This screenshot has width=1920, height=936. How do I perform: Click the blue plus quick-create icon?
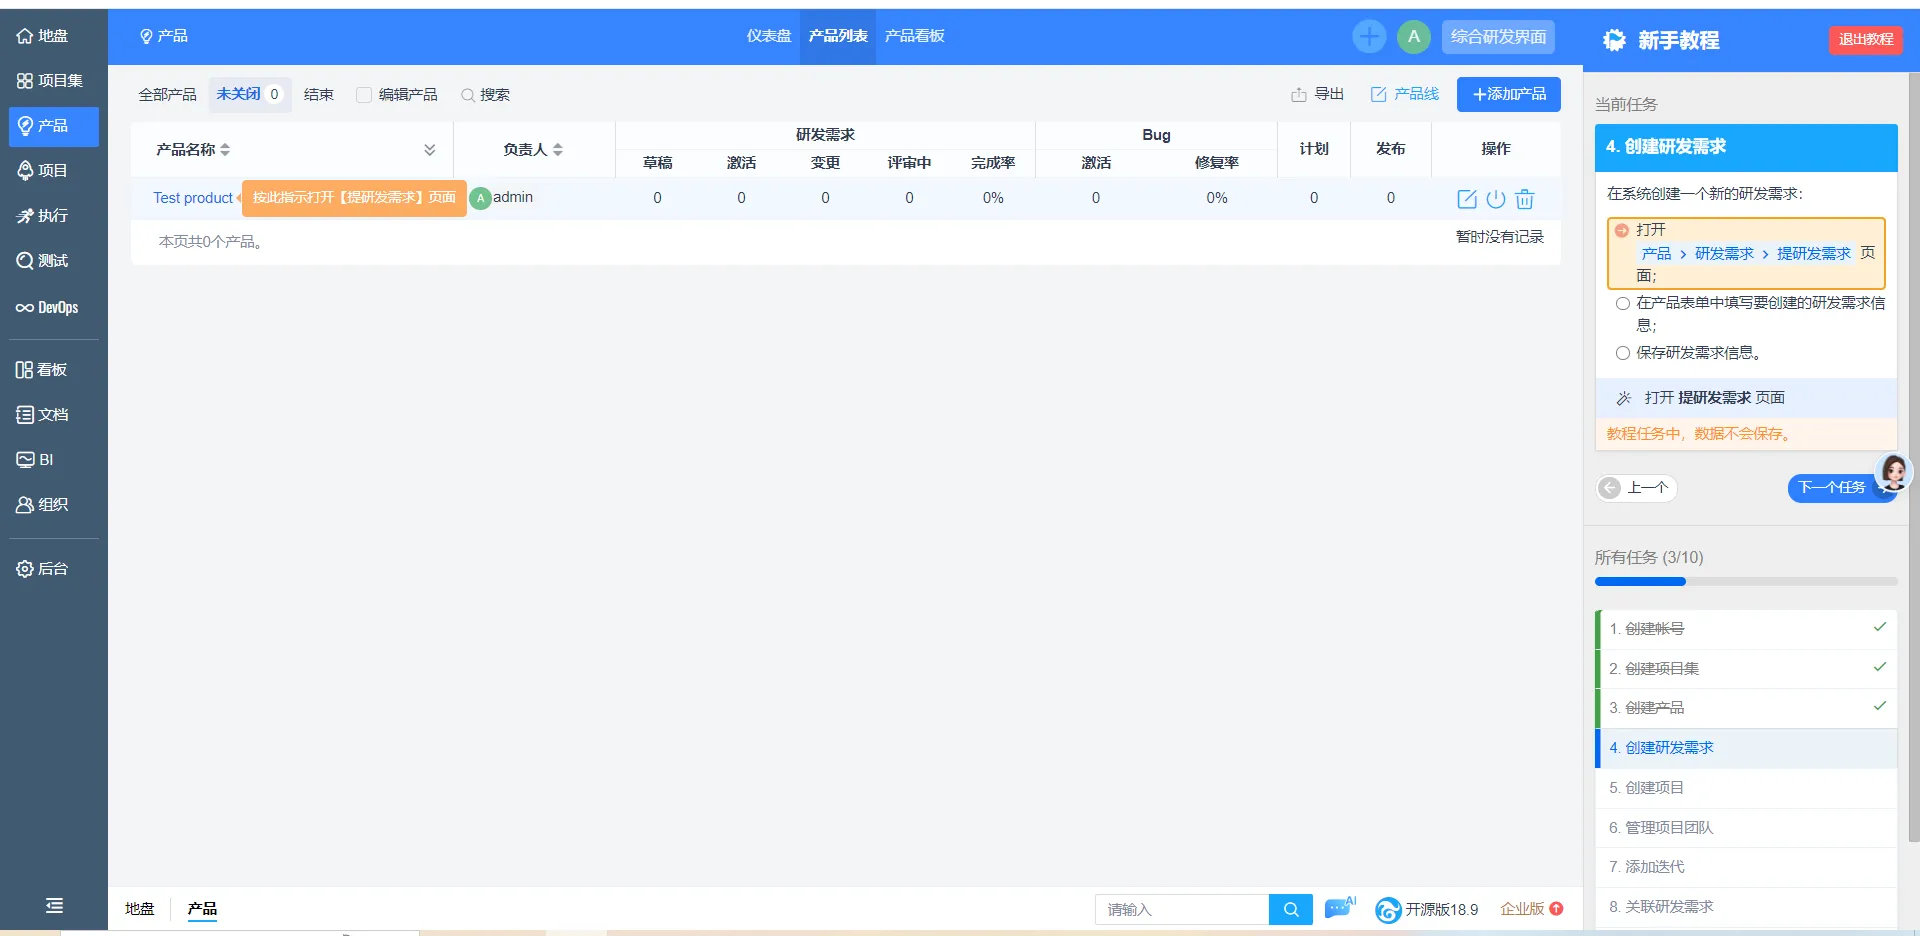point(1369,37)
